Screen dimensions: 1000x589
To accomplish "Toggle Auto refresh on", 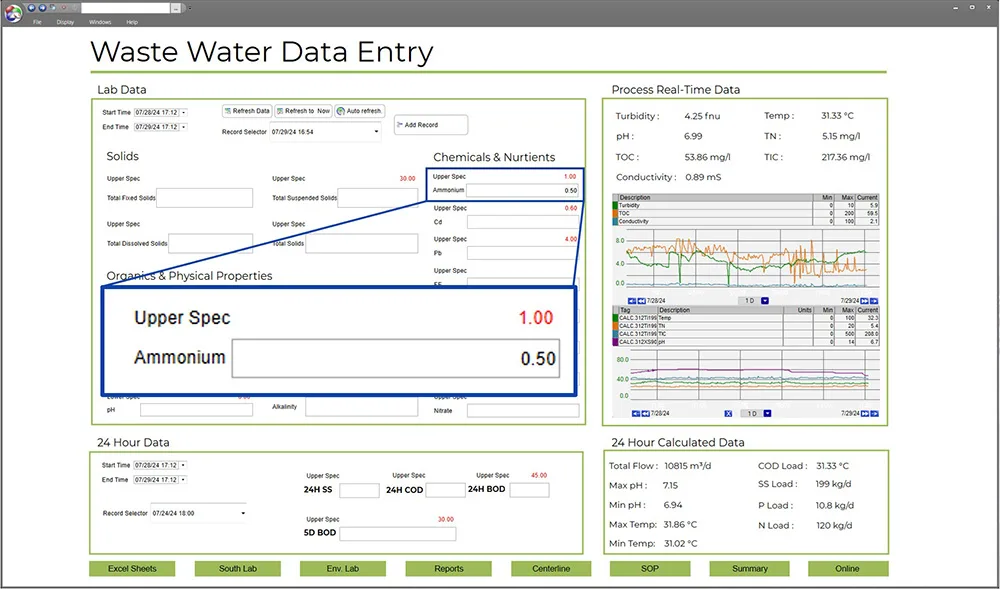I will [x=359, y=111].
